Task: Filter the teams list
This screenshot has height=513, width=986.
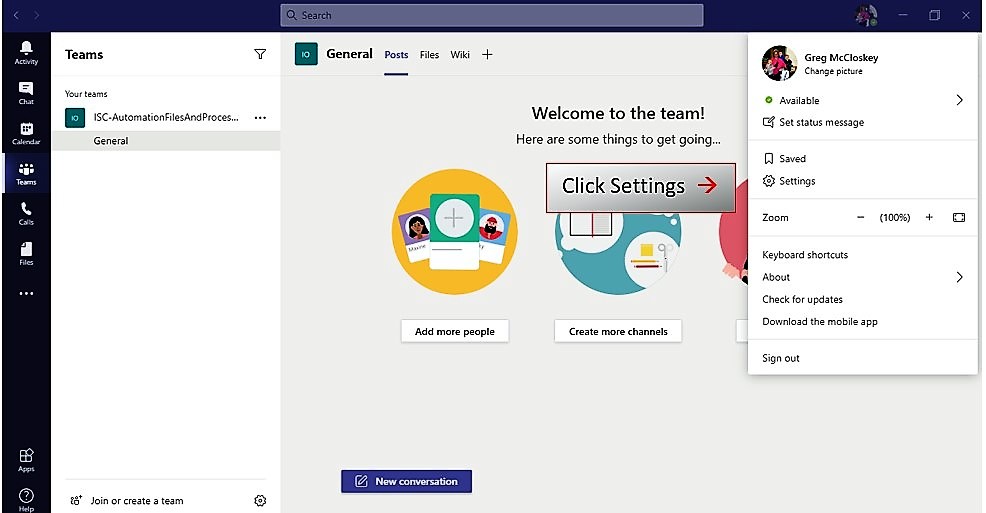Action: click(260, 55)
